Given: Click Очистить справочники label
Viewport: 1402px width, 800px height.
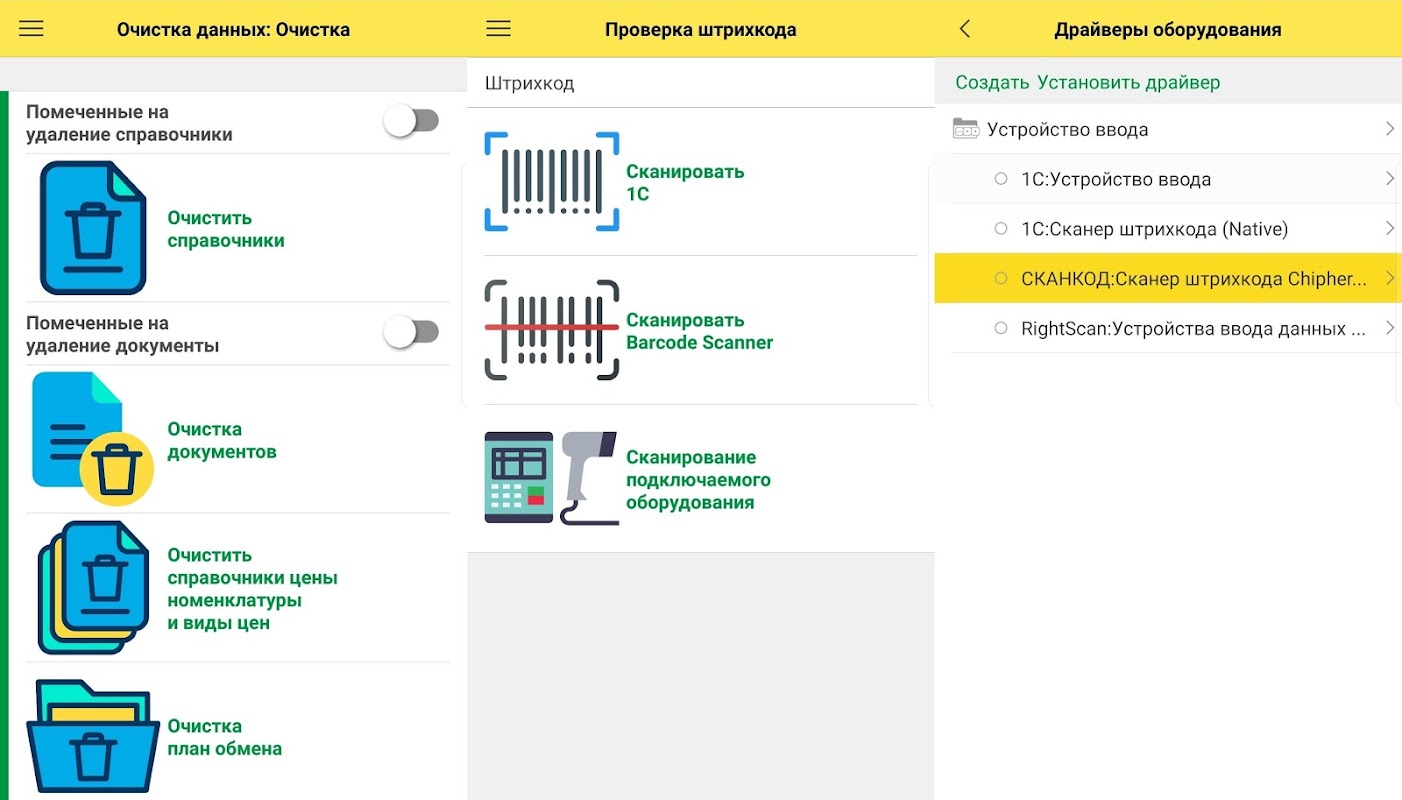Looking at the screenshot, I should tap(226, 229).
